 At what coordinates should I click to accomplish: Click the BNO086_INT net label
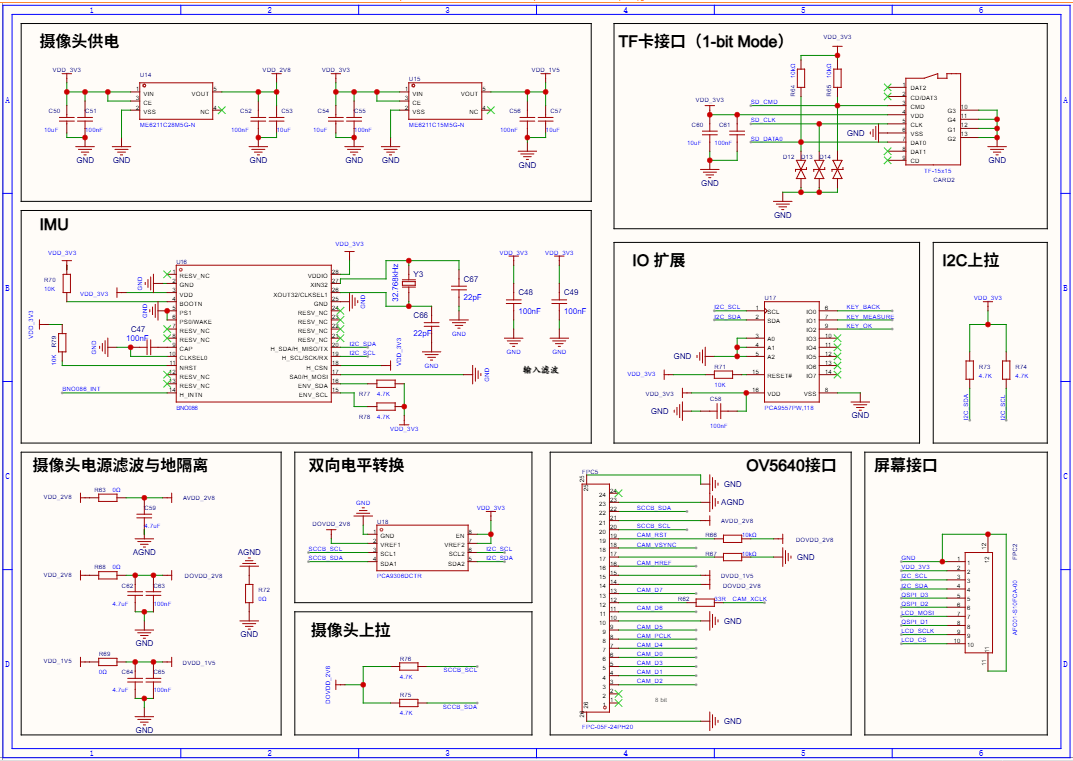[x=81, y=389]
